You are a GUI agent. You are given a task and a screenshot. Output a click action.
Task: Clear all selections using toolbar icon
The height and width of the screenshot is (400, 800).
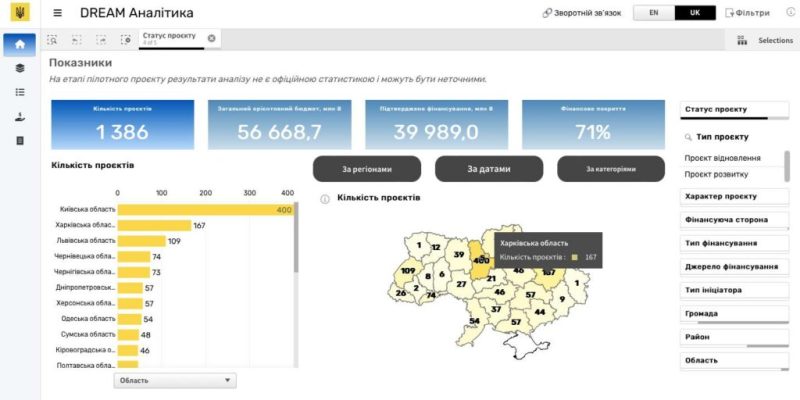click(x=126, y=40)
